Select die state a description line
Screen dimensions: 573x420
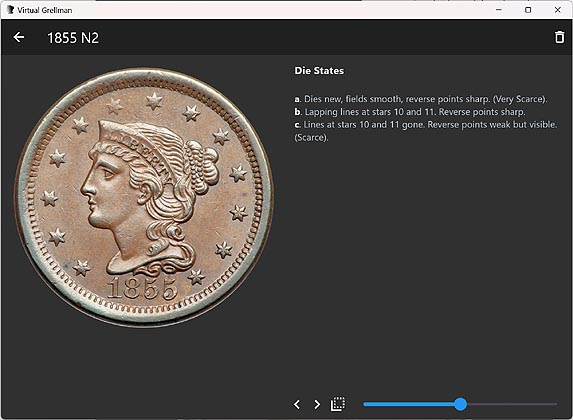pos(421,99)
